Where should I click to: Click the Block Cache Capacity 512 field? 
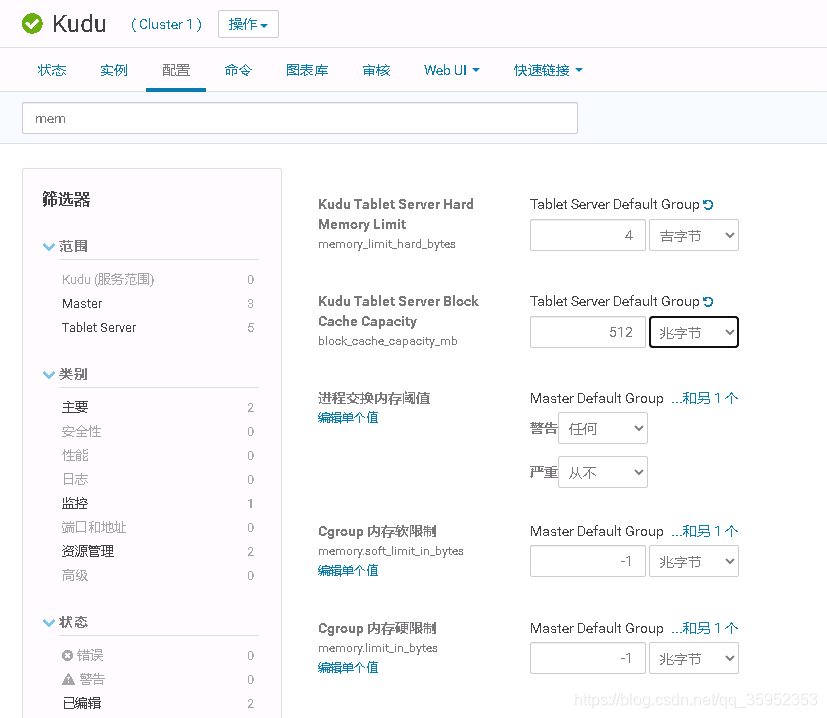tap(588, 332)
